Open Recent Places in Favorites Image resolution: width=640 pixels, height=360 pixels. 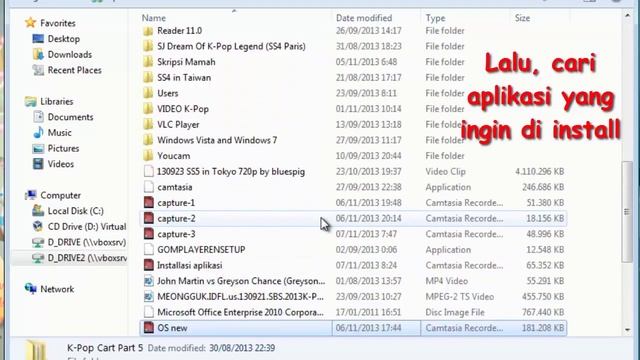coord(74,70)
